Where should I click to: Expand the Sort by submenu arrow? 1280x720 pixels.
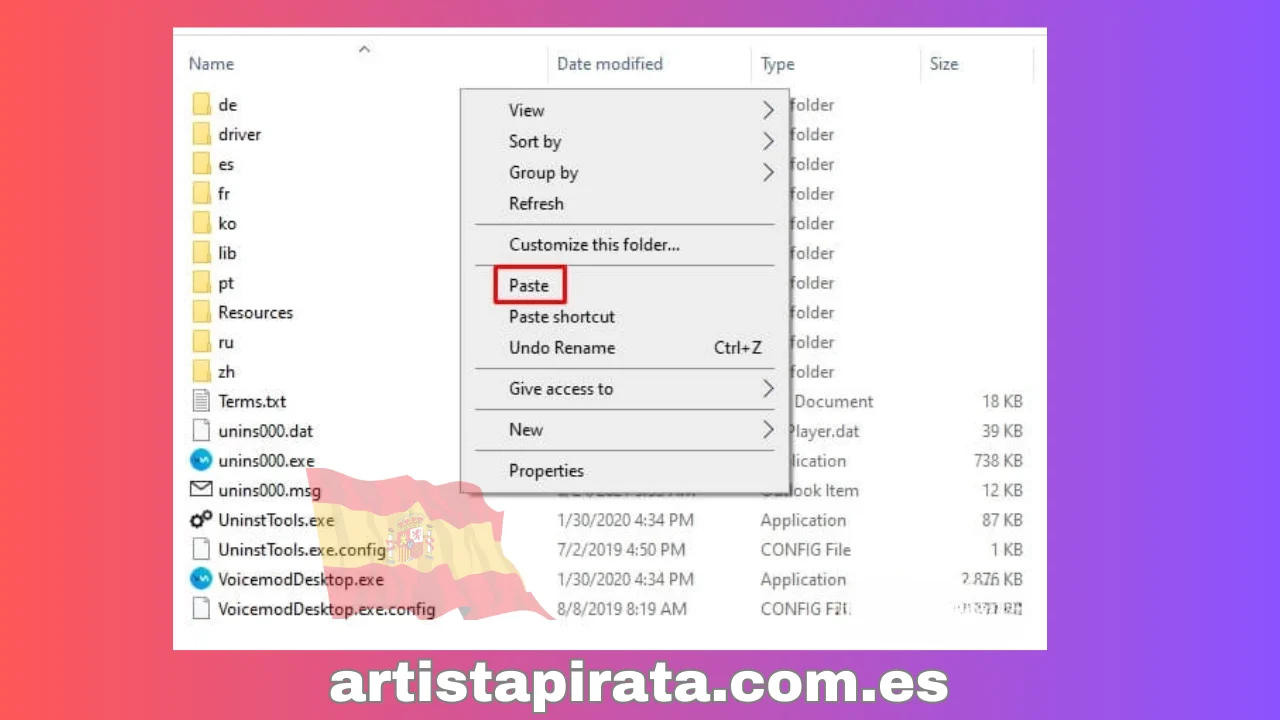[768, 141]
